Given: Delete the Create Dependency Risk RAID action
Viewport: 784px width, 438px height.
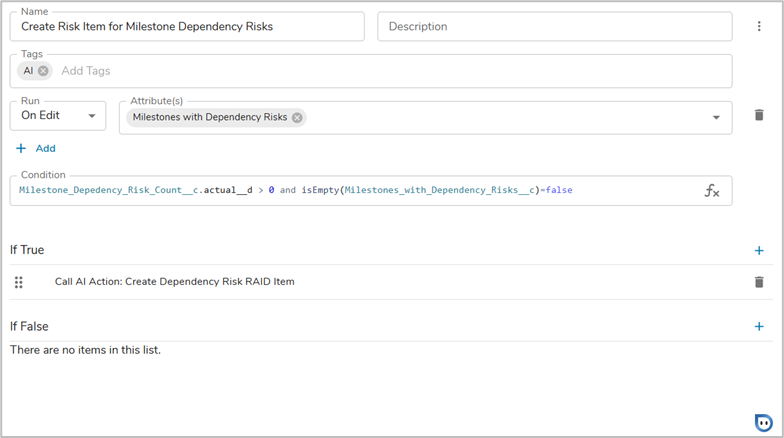Looking at the screenshot, I should click(759, 282).
